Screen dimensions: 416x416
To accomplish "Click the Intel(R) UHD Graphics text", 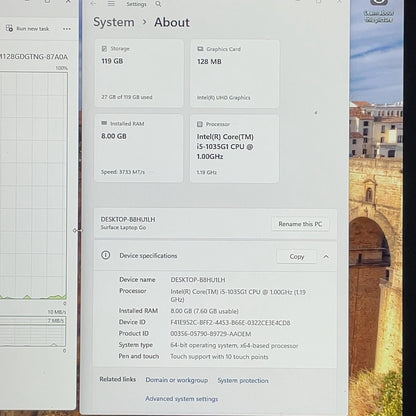I will click(224, 98).
